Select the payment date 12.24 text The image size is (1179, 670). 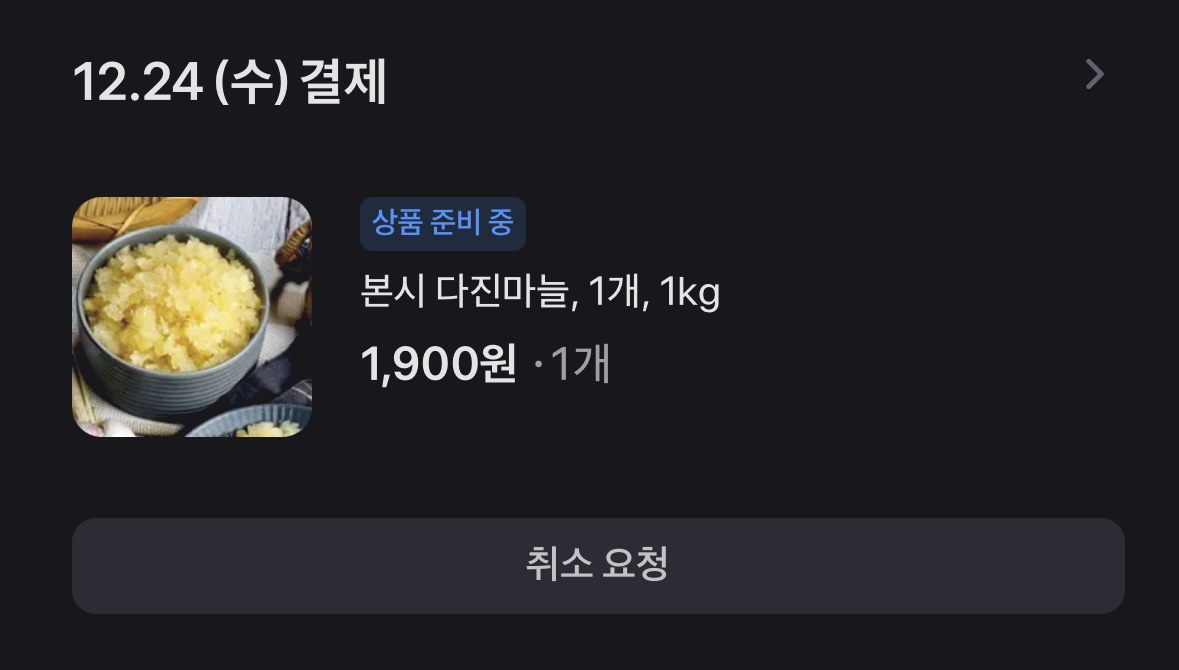click(138, 81)
